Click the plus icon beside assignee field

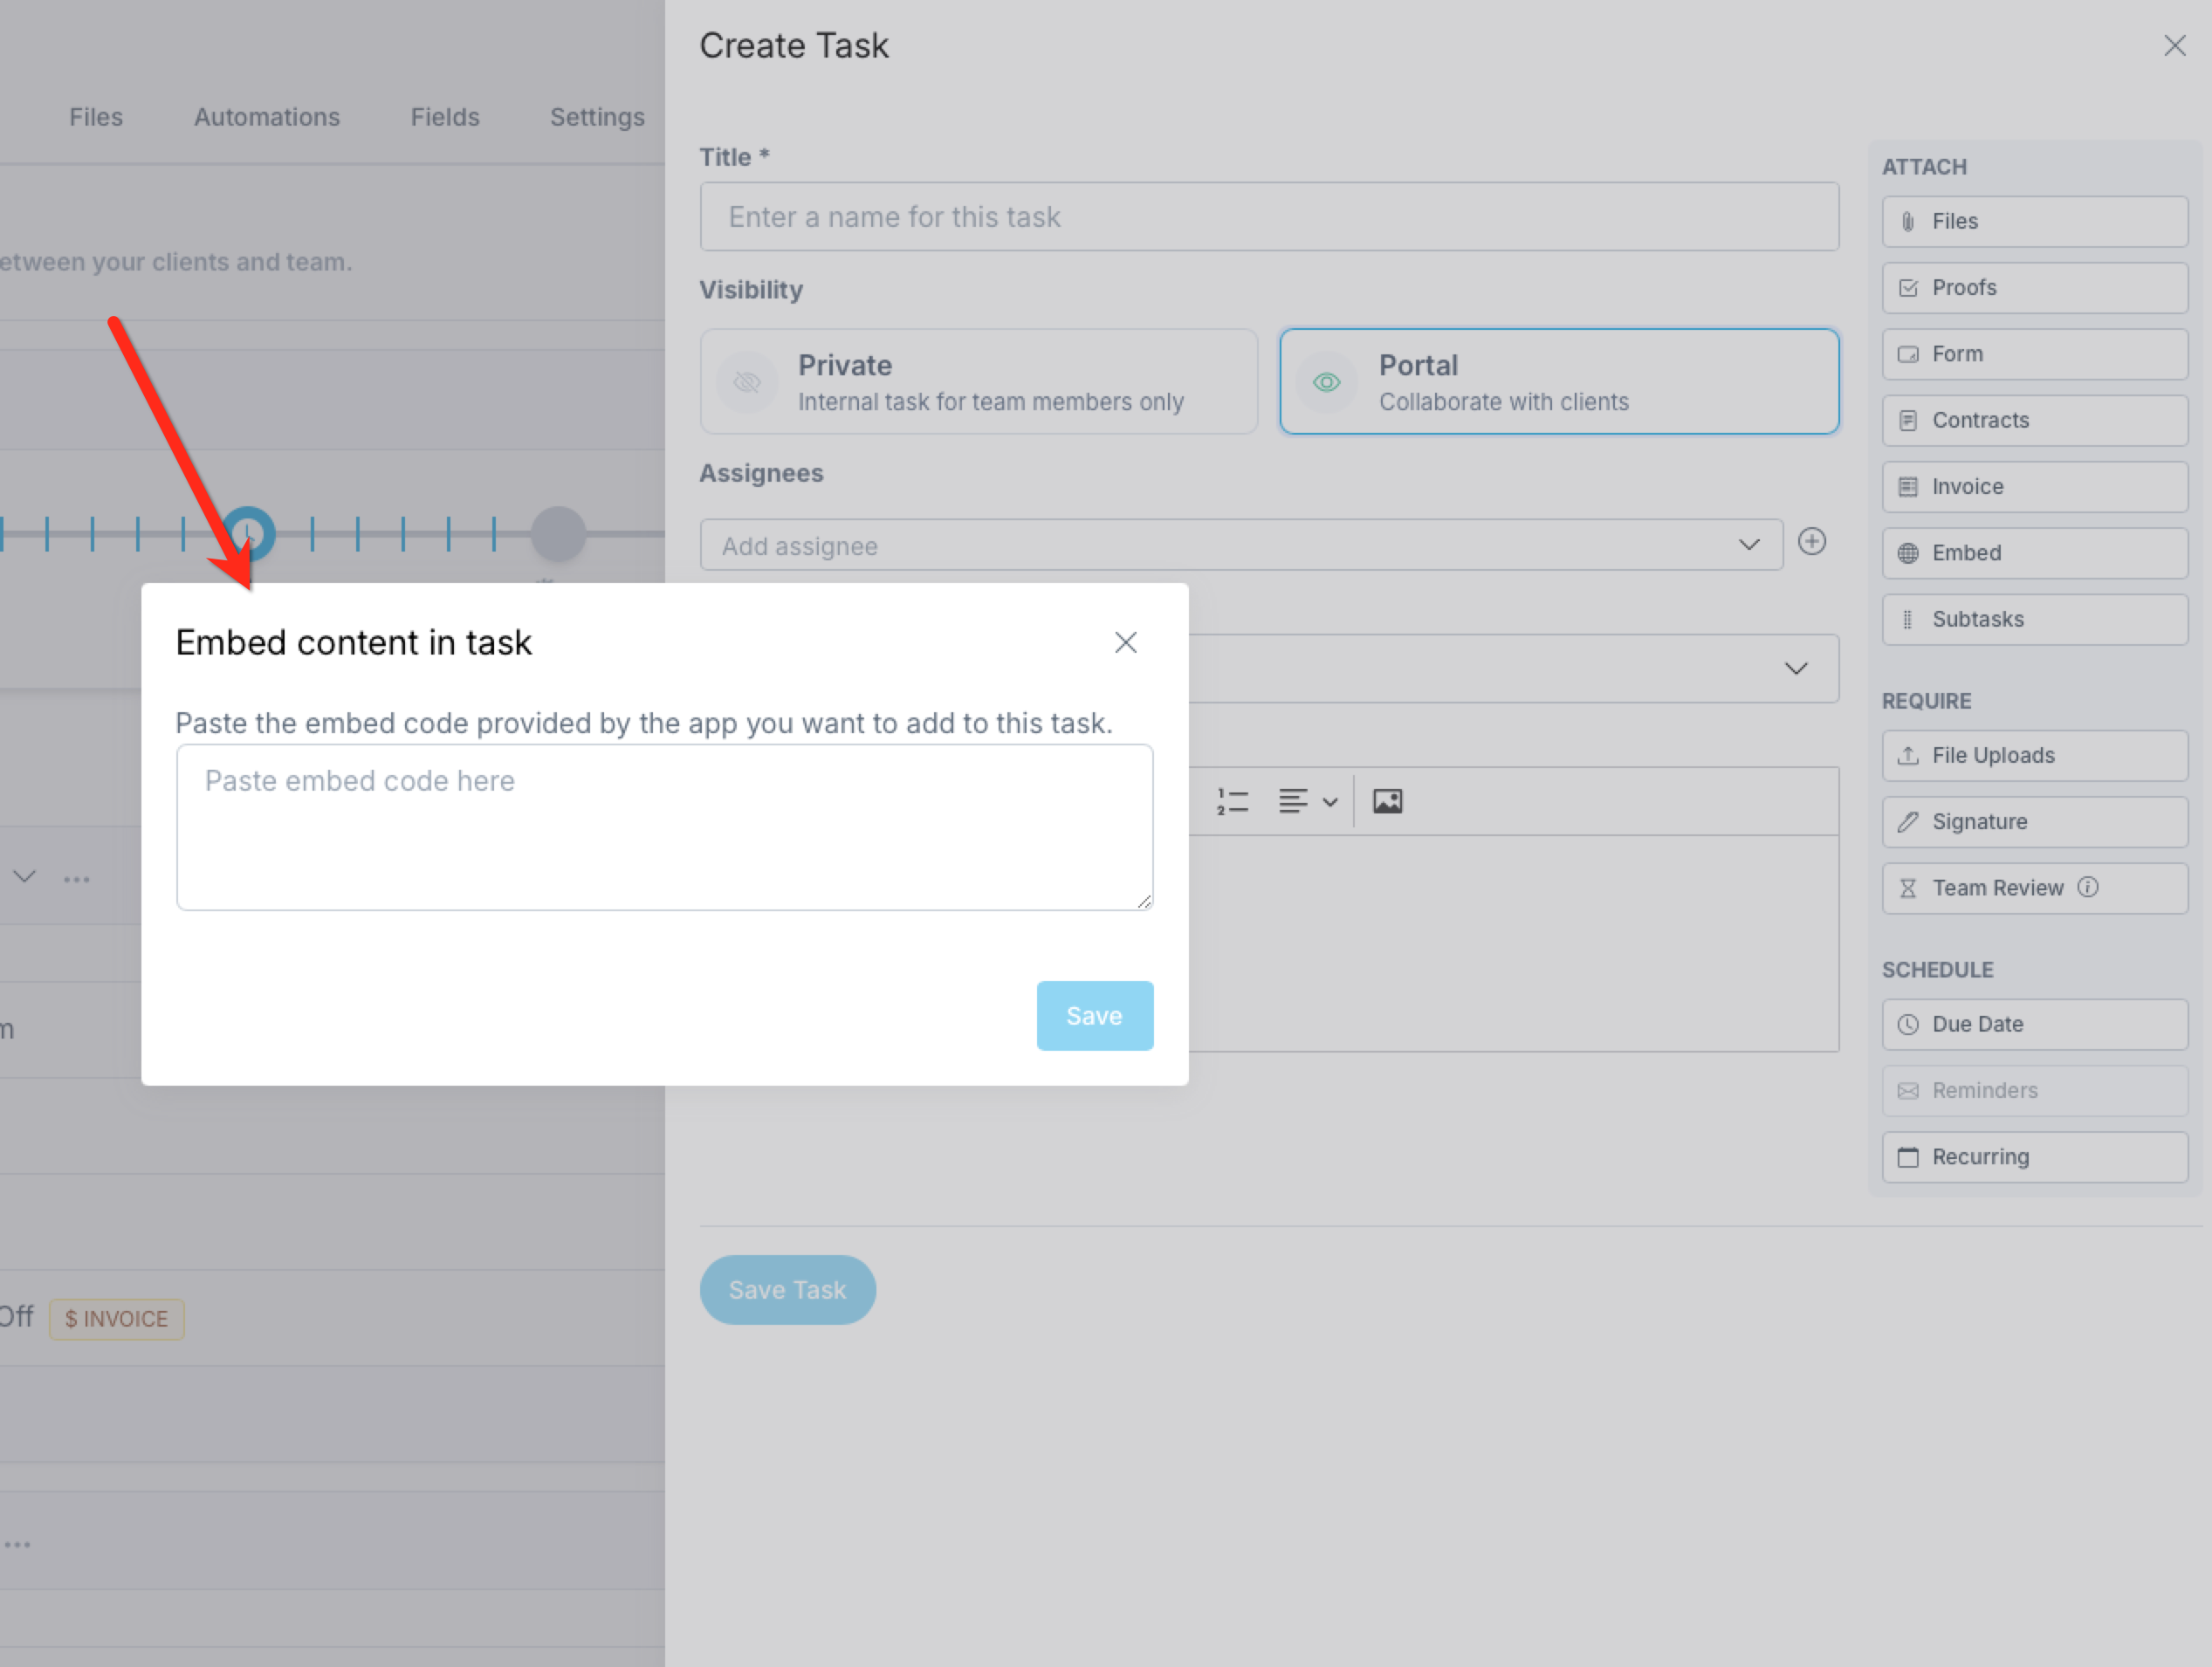1811,542
